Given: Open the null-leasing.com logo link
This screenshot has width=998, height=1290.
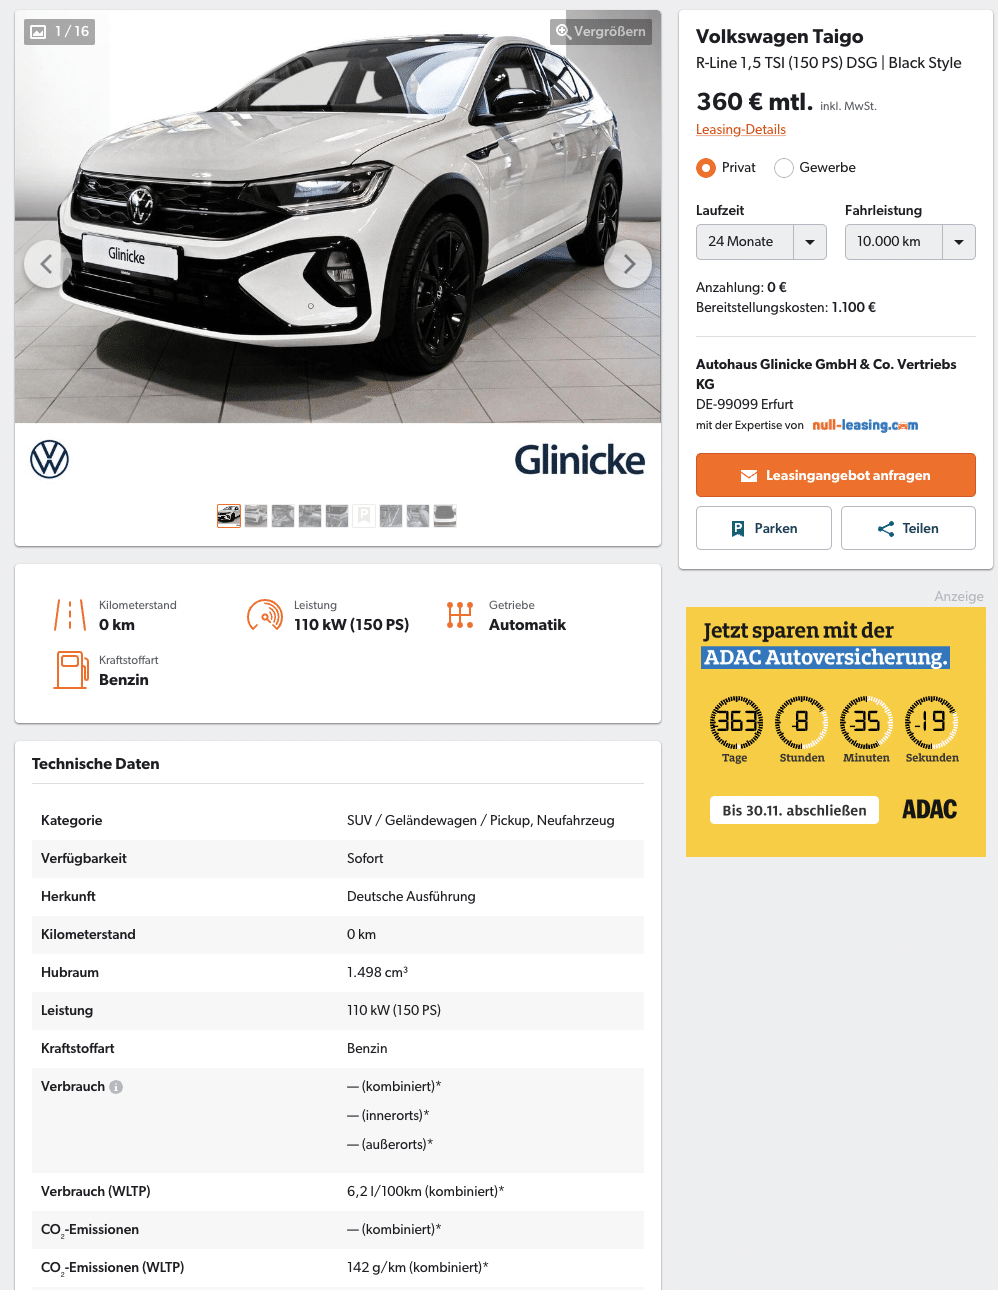Looking at the screenshot, I should tap(865, 425).
